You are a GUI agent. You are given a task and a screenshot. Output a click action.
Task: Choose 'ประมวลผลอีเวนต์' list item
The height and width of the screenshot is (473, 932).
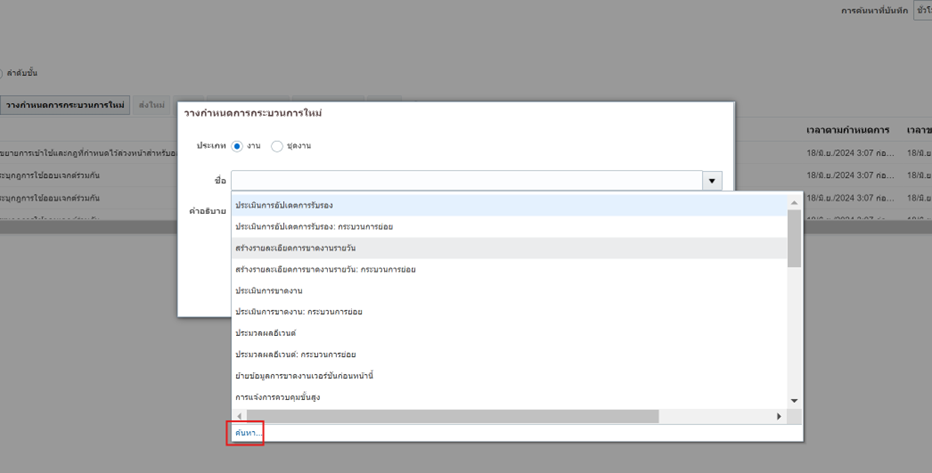click(265, 333)
